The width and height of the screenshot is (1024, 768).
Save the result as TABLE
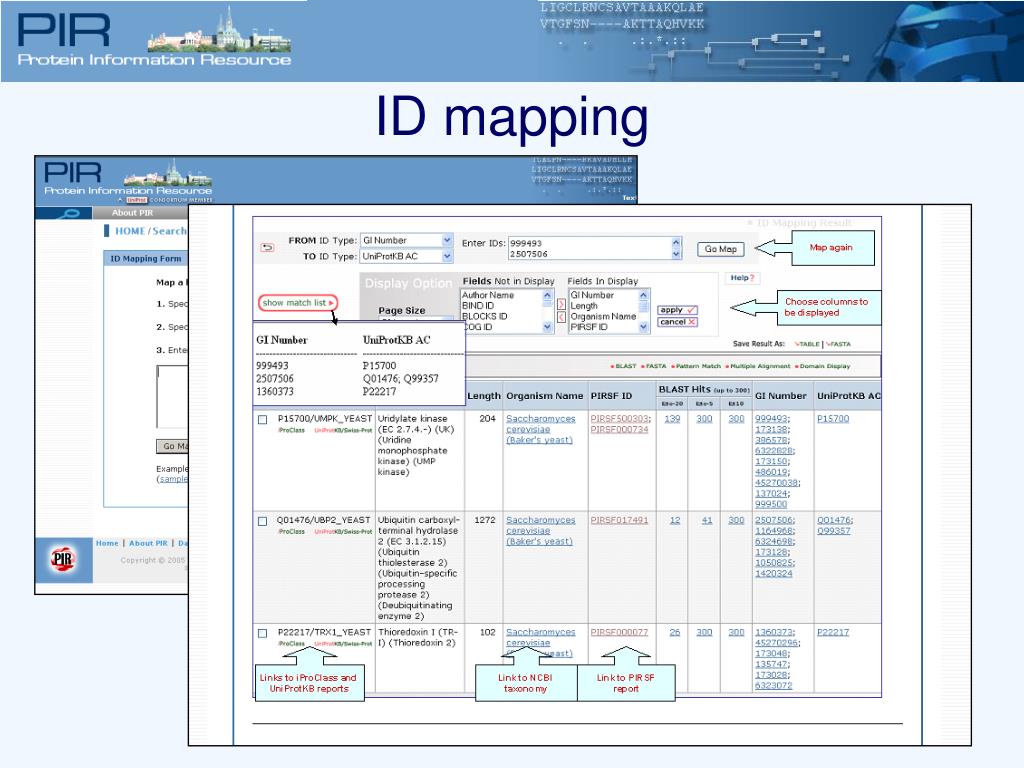tap(807, 344)
